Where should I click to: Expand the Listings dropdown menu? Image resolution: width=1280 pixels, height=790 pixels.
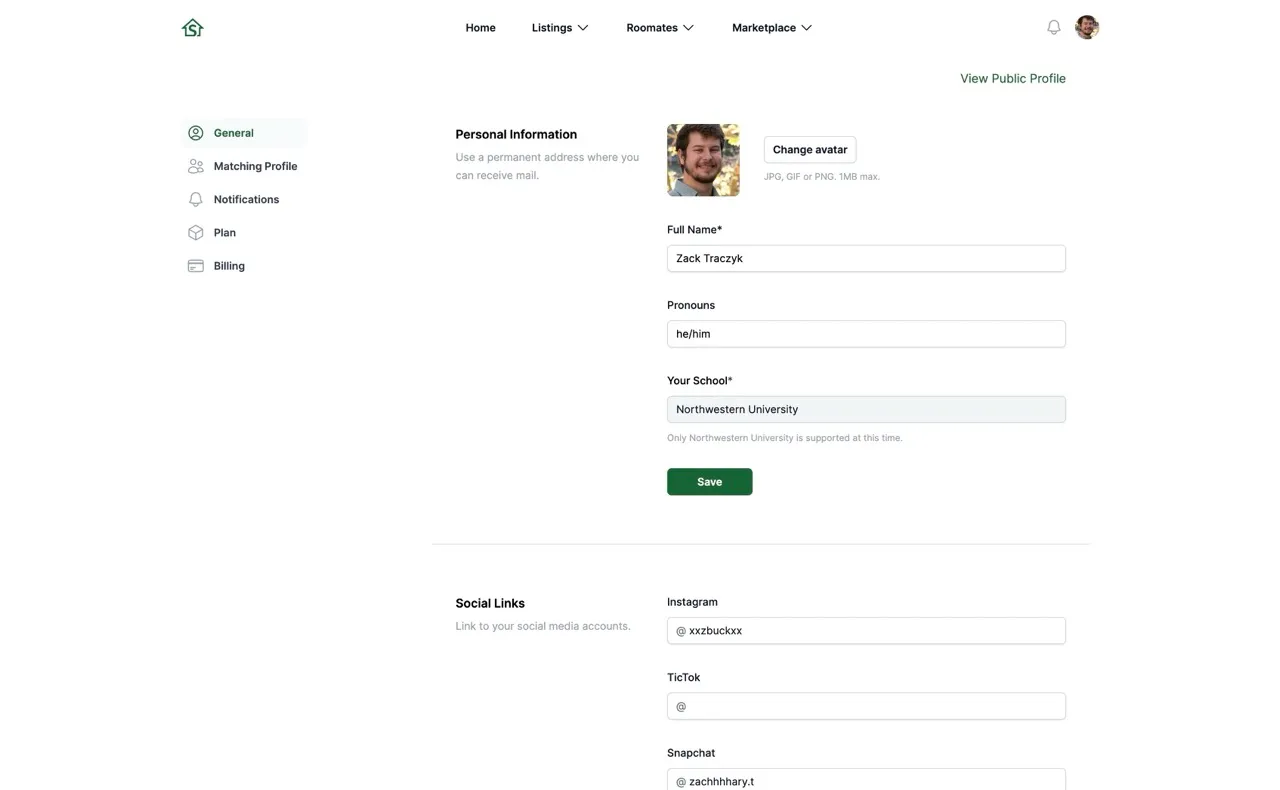tap(560, 28)
